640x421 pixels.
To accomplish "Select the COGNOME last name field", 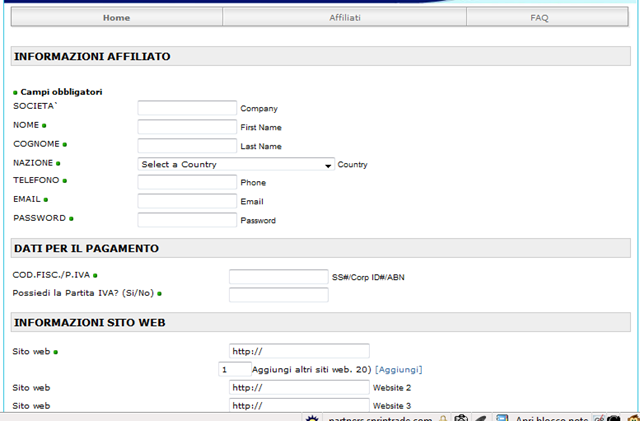I will click(x=187, y=145).
